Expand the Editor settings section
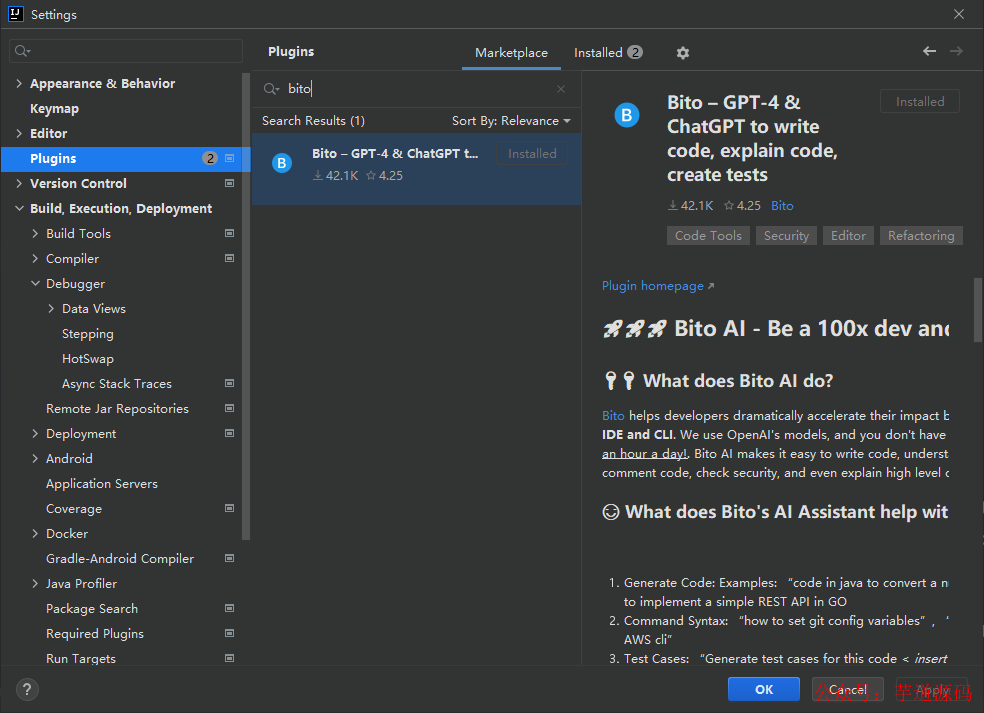 click(x=19, y=133)
